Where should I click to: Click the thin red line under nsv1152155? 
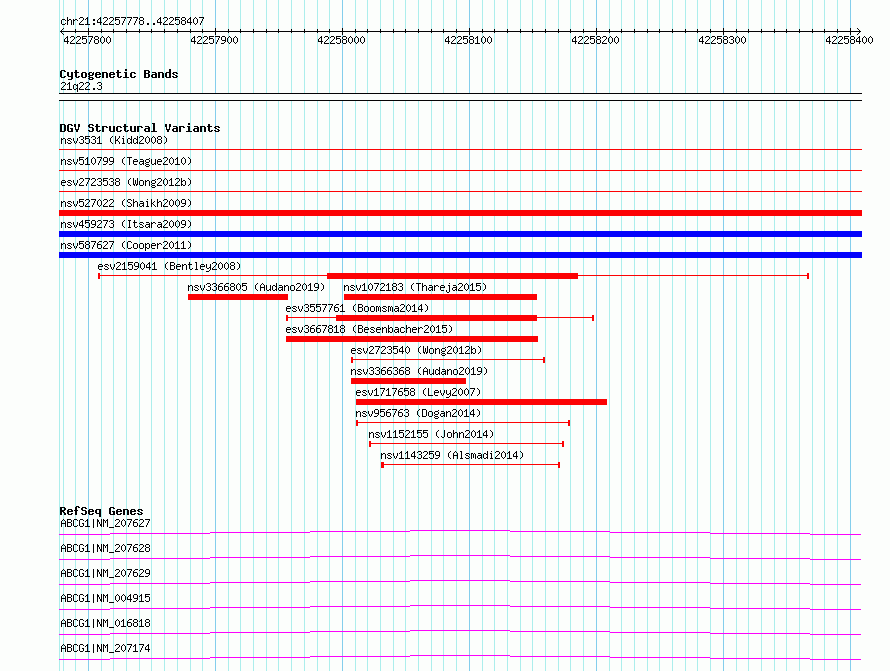466,444
